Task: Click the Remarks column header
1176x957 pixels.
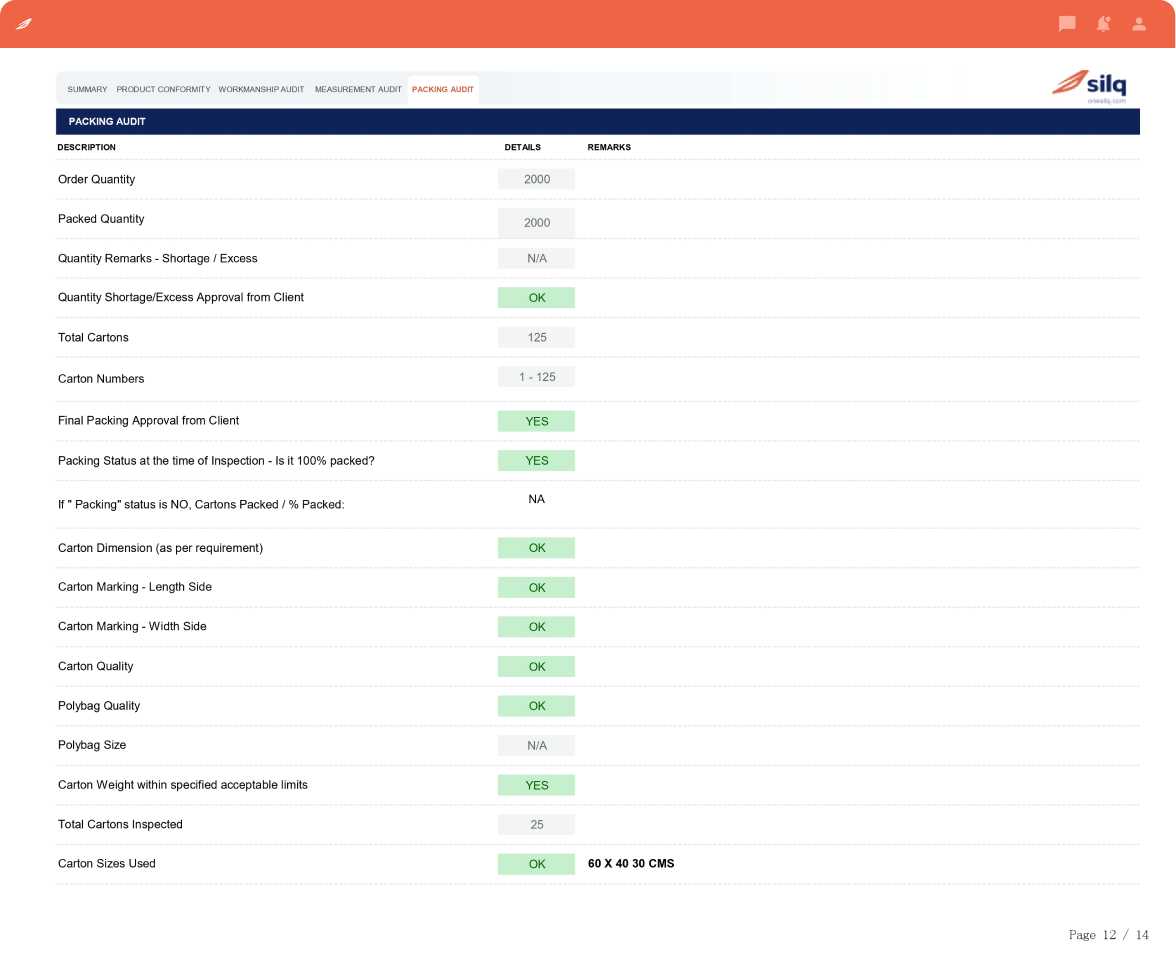Action: [x=609, y=147]
